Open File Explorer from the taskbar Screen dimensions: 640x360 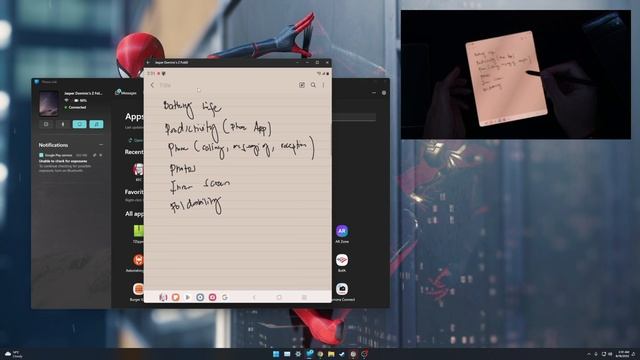(x=331, y=354)
